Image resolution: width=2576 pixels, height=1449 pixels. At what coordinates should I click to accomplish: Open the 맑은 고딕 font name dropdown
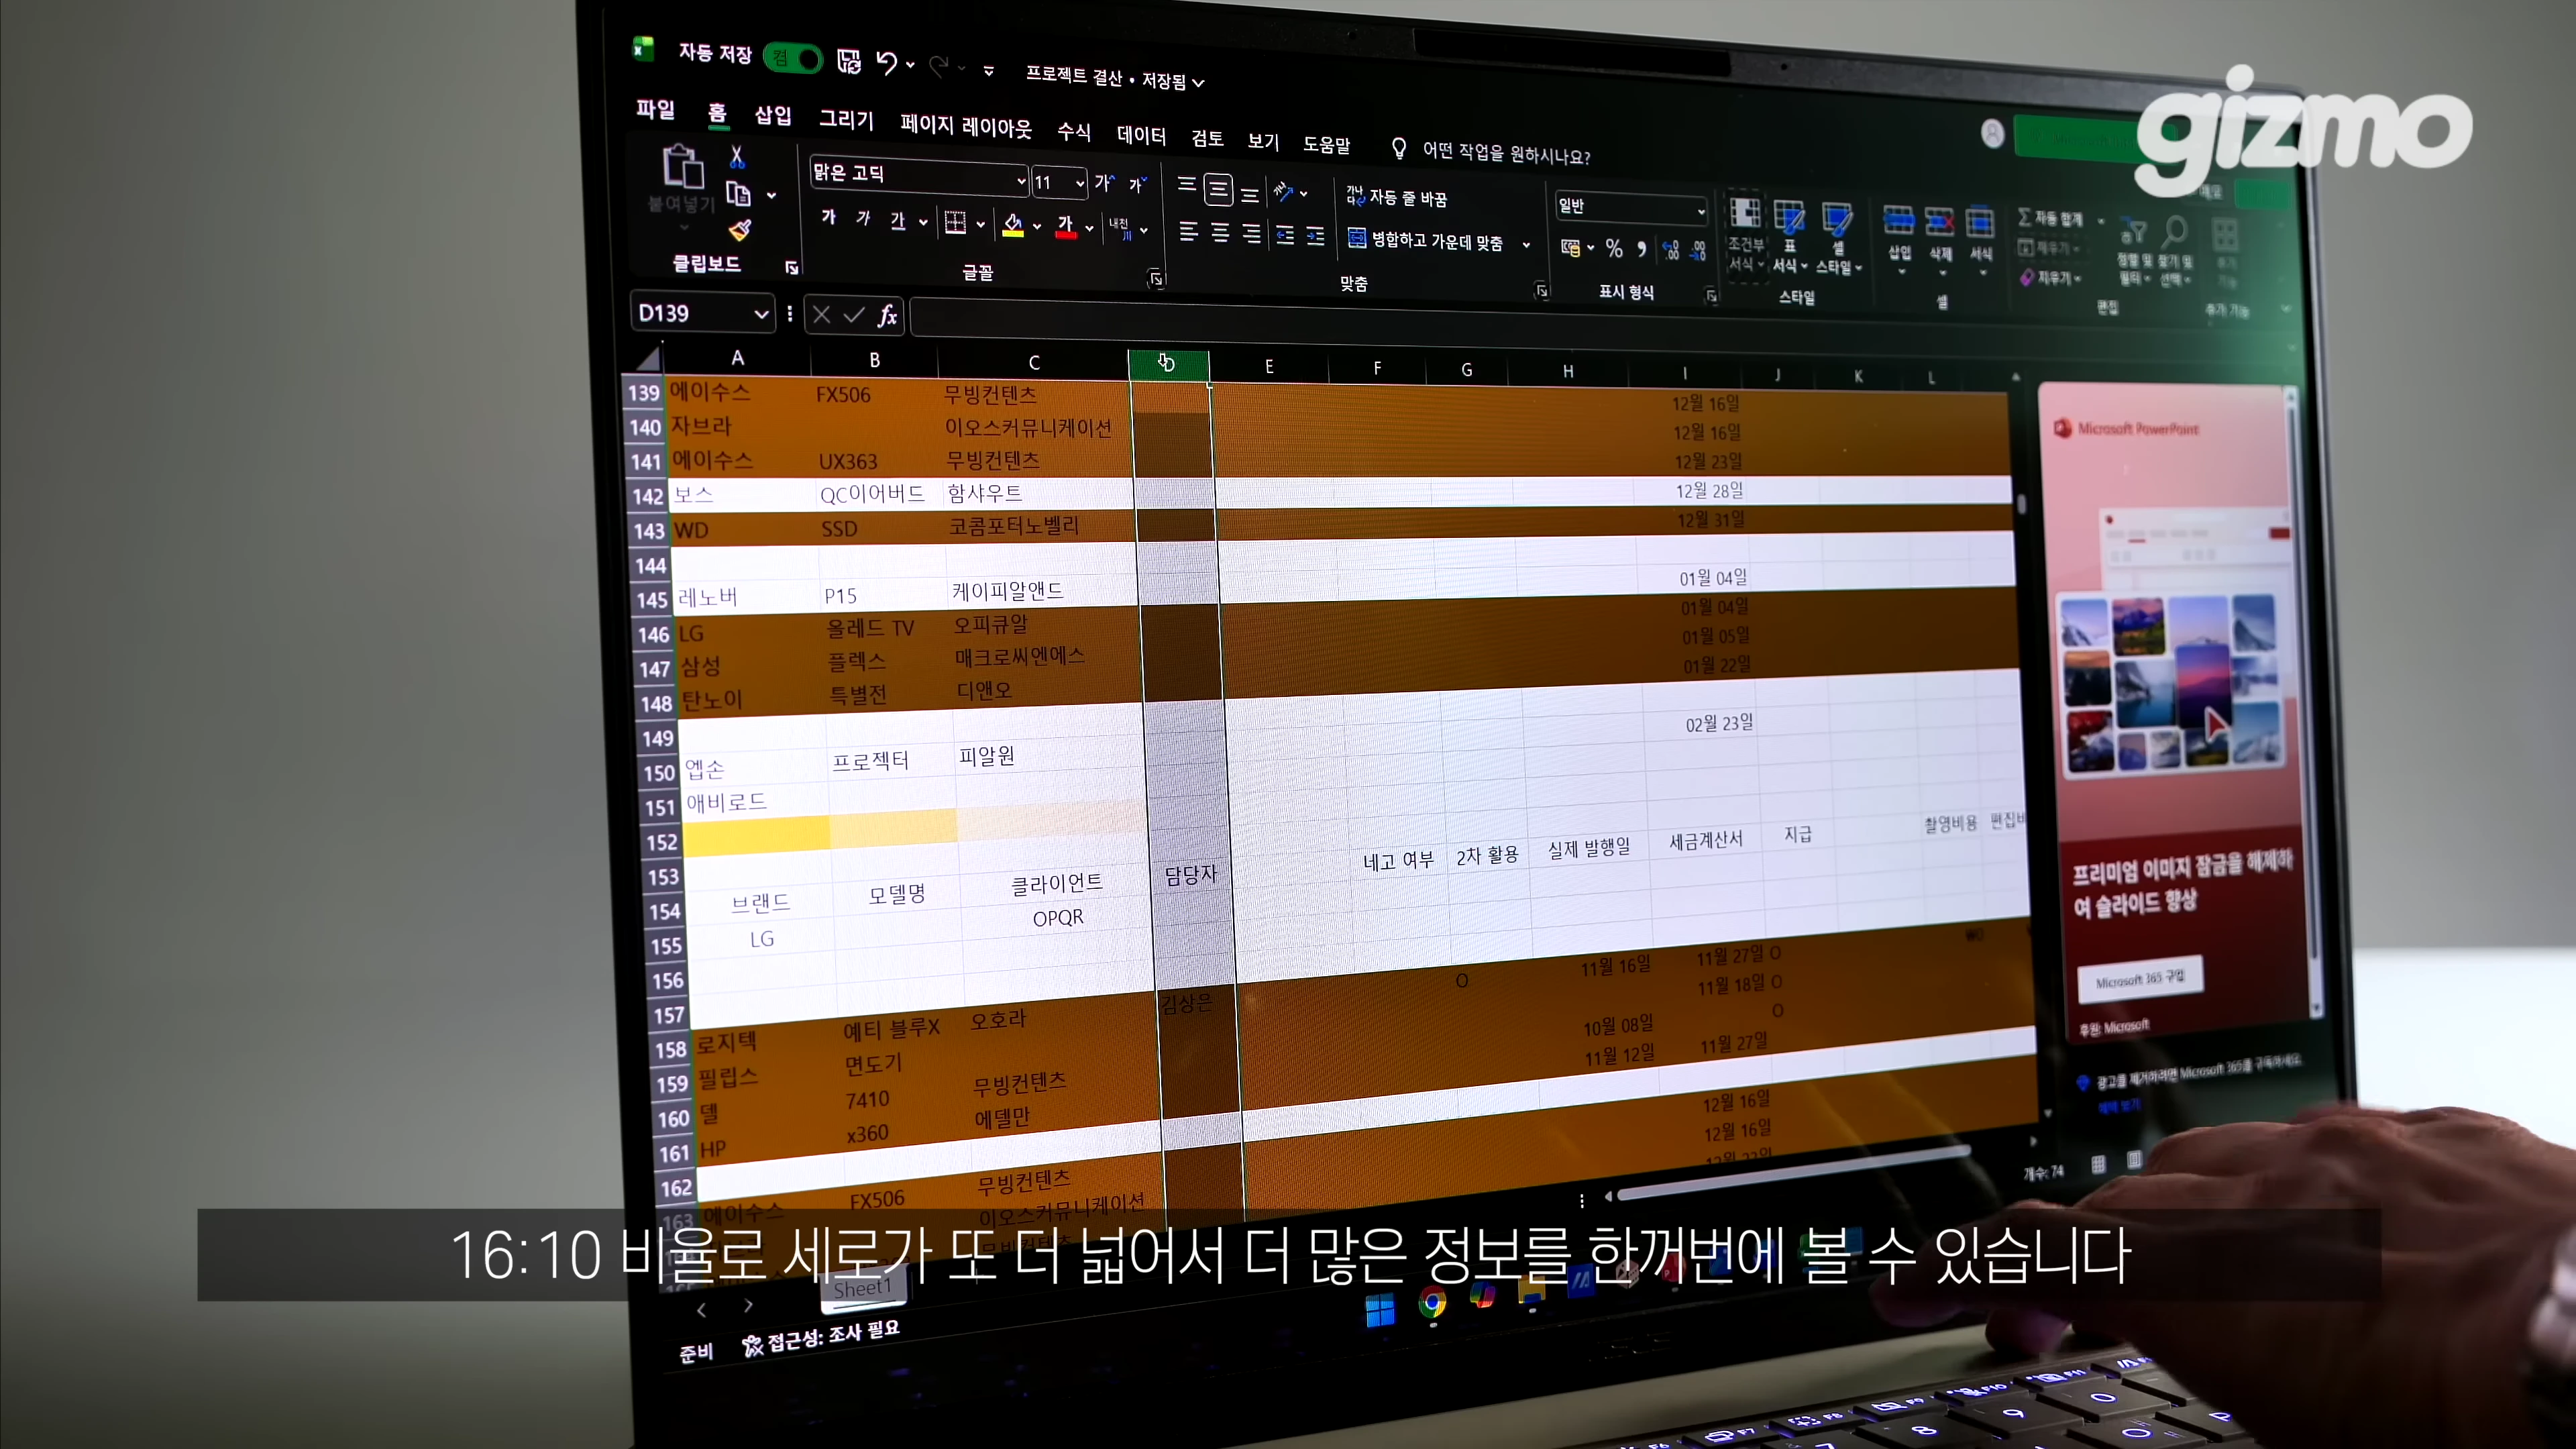(x=1021, y=181)
